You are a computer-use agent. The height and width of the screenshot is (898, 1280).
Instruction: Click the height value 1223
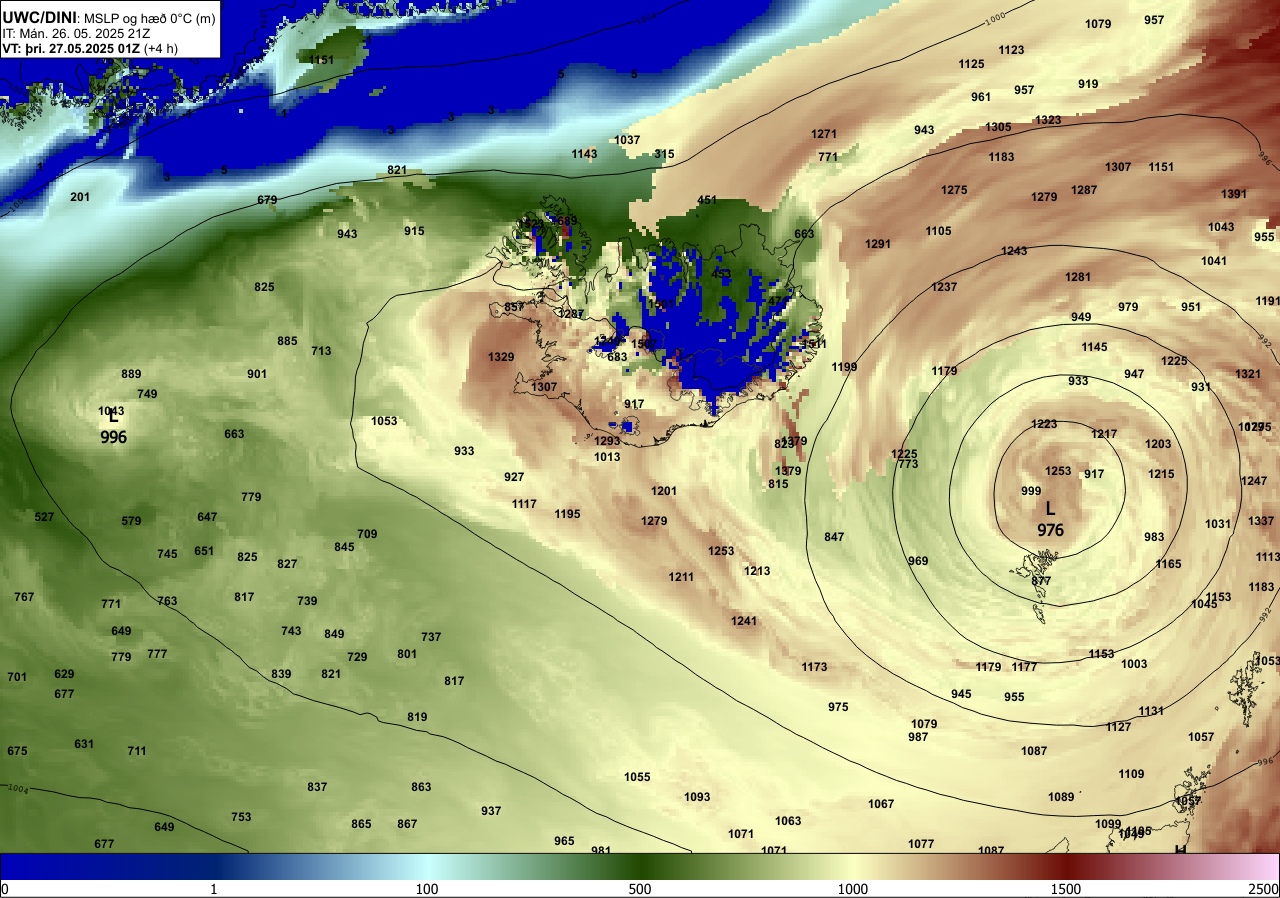click(x=1044, y=424)
